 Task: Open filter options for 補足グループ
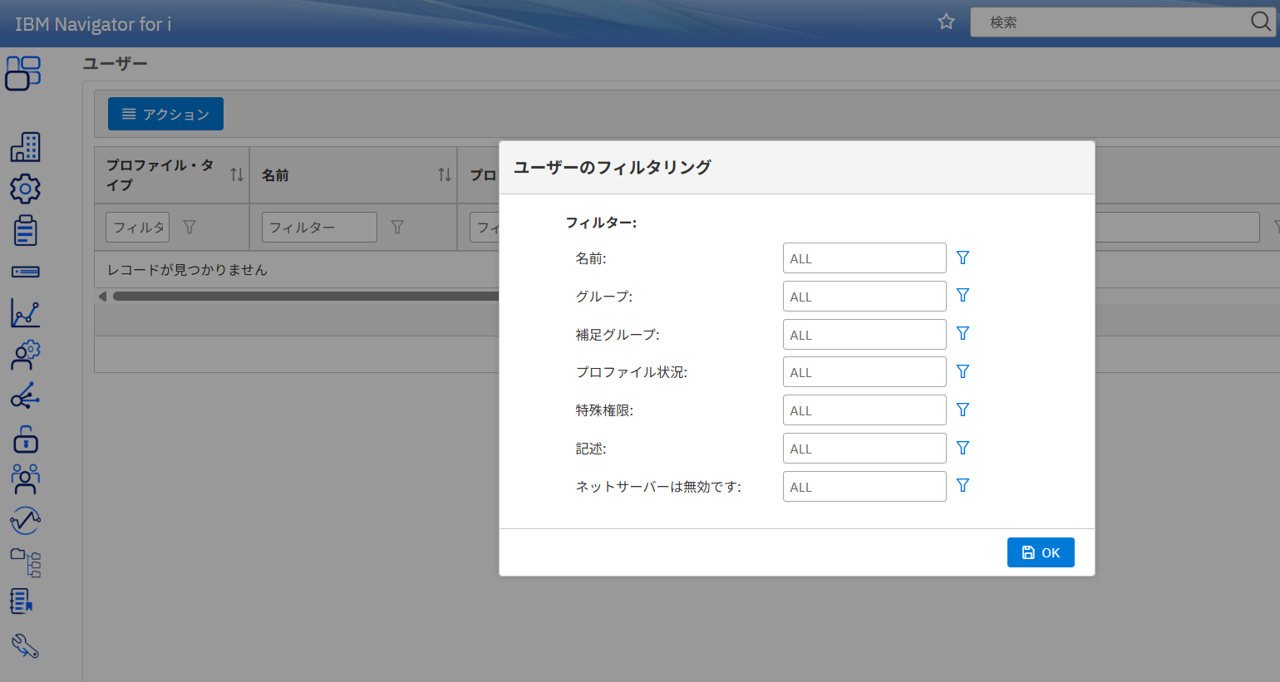[x=962, y=334]
